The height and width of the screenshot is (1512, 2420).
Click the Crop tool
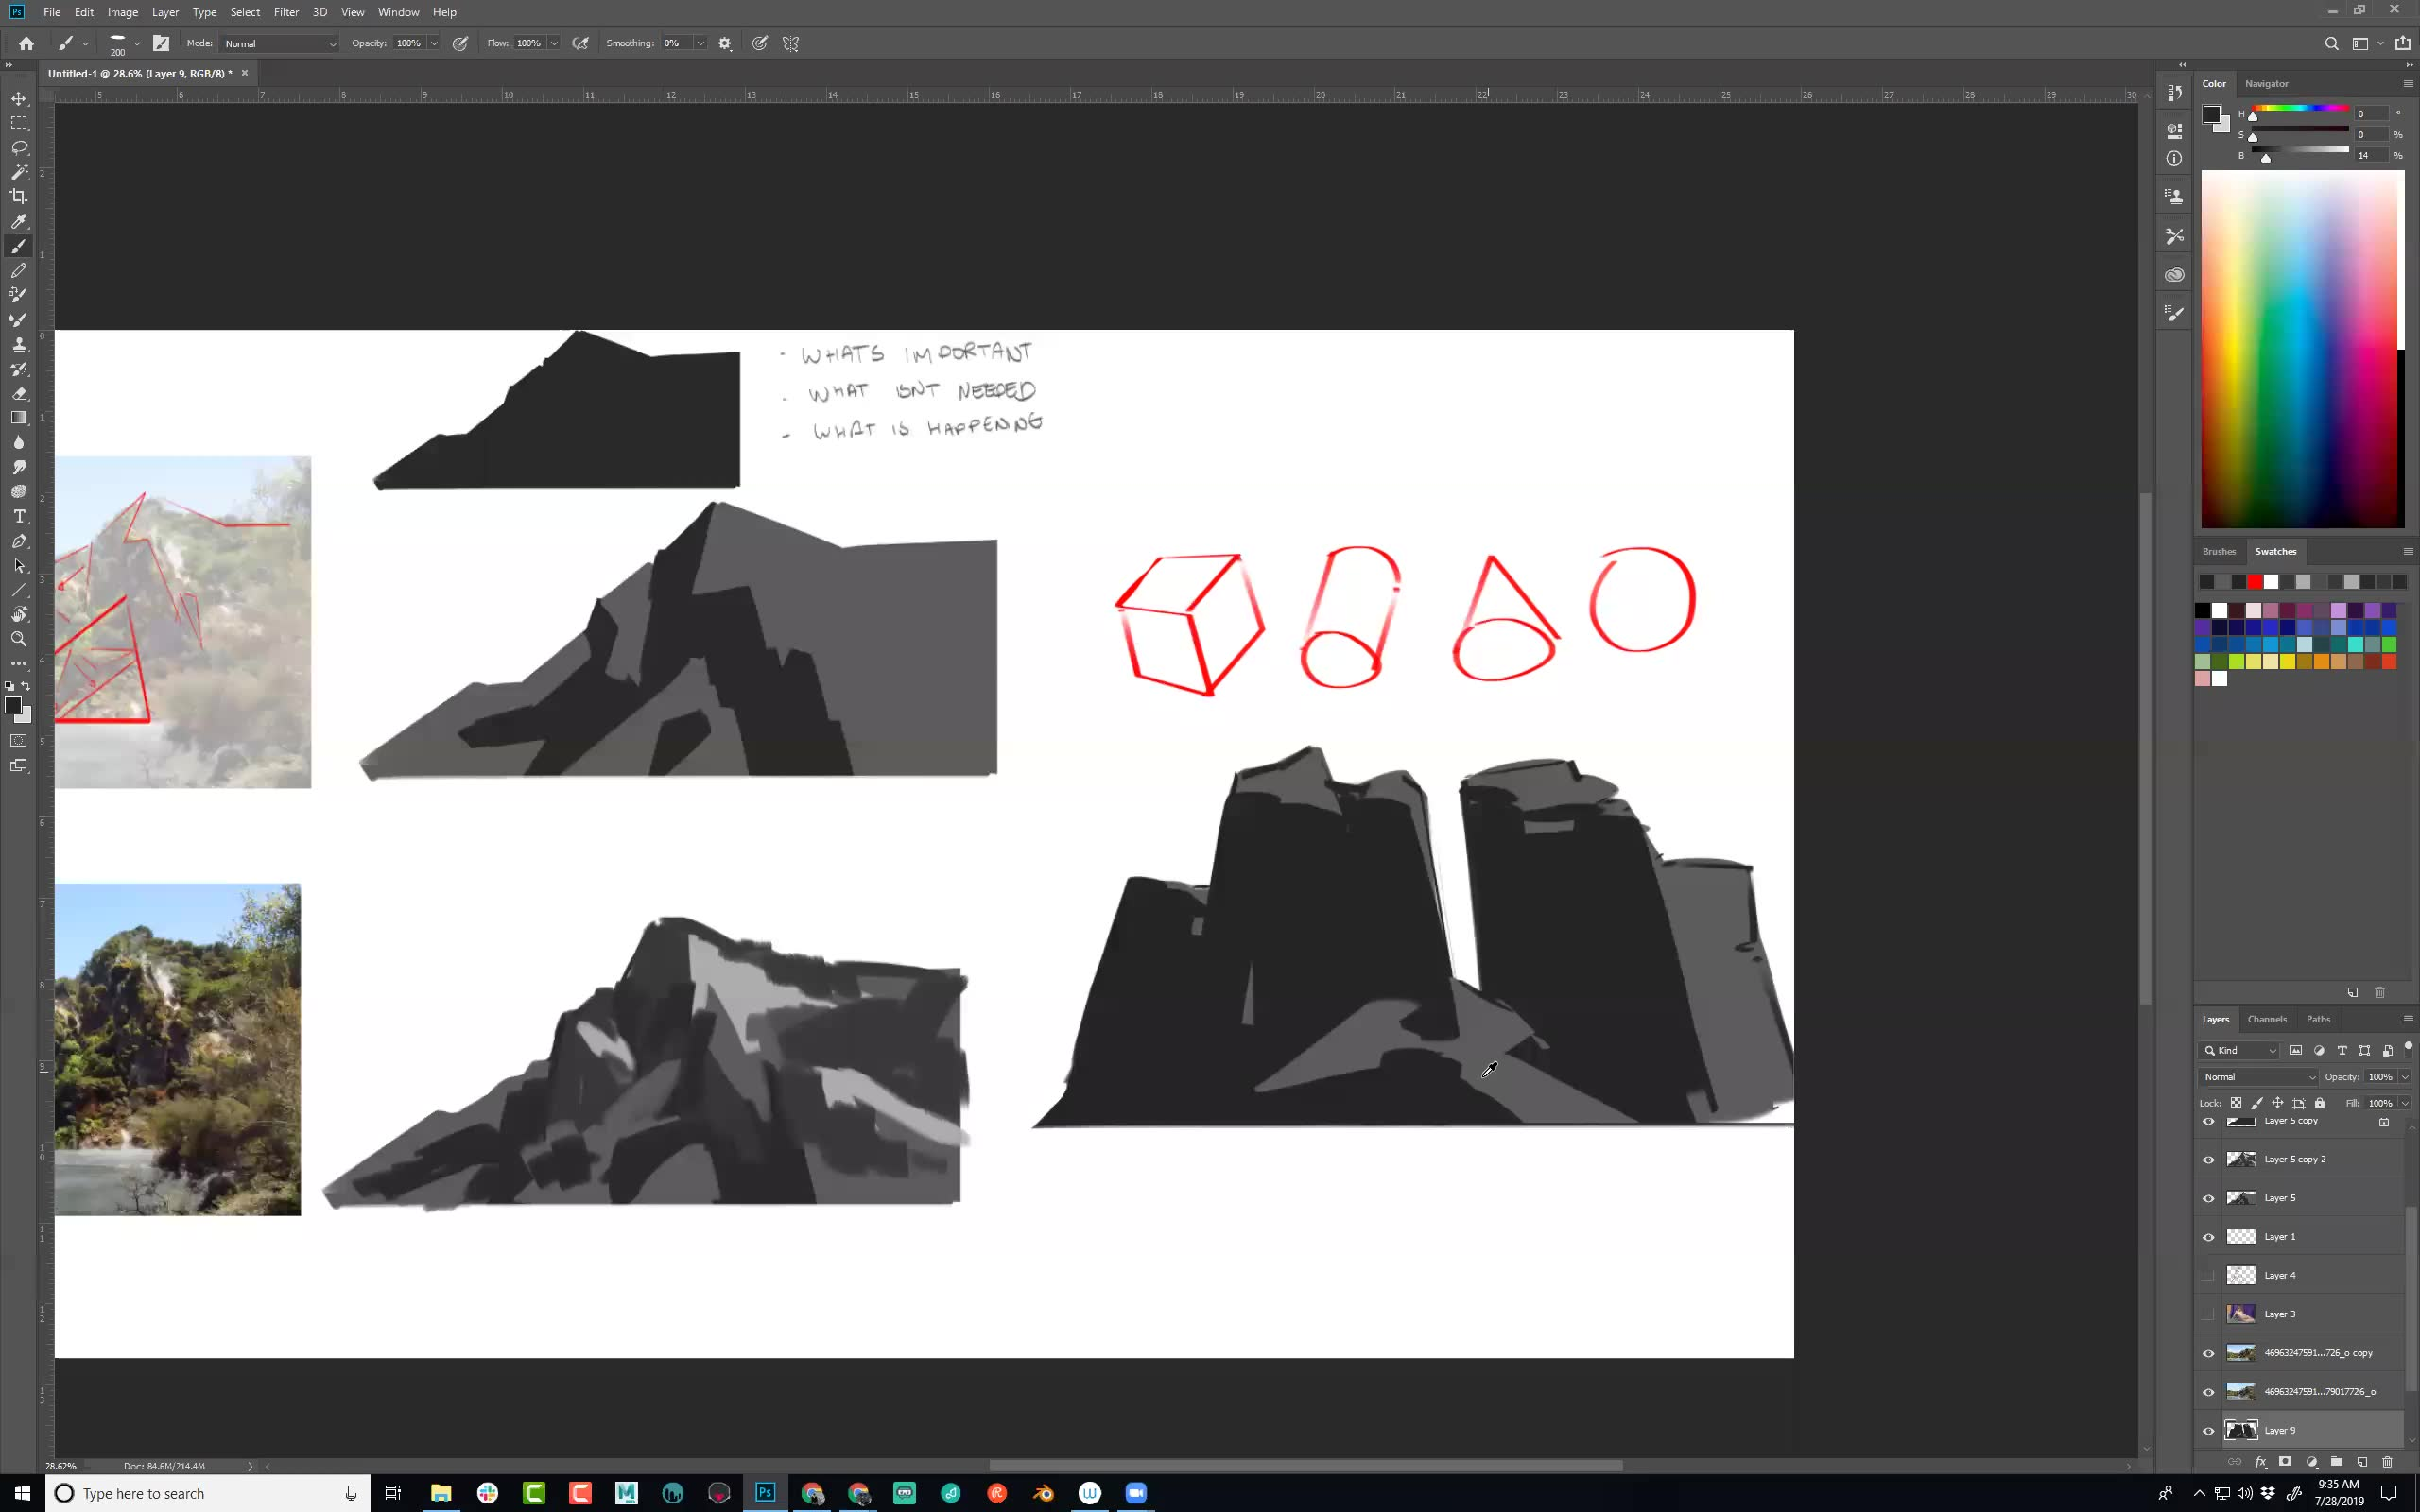click(x=19, y=197)
